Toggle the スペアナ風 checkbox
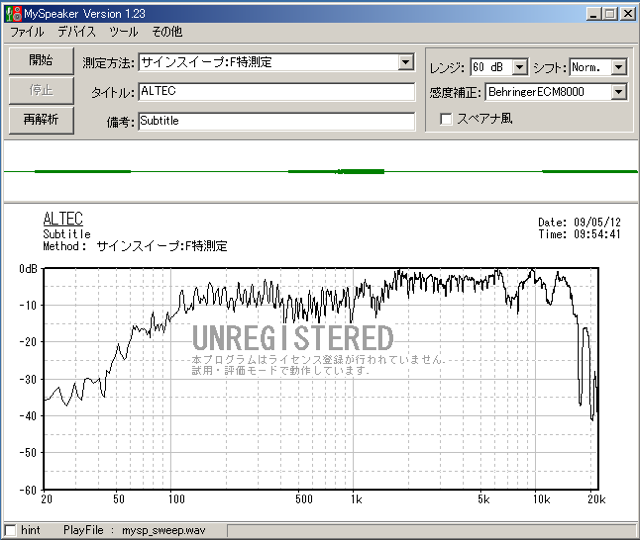640x540 pixels. point(446,119)
